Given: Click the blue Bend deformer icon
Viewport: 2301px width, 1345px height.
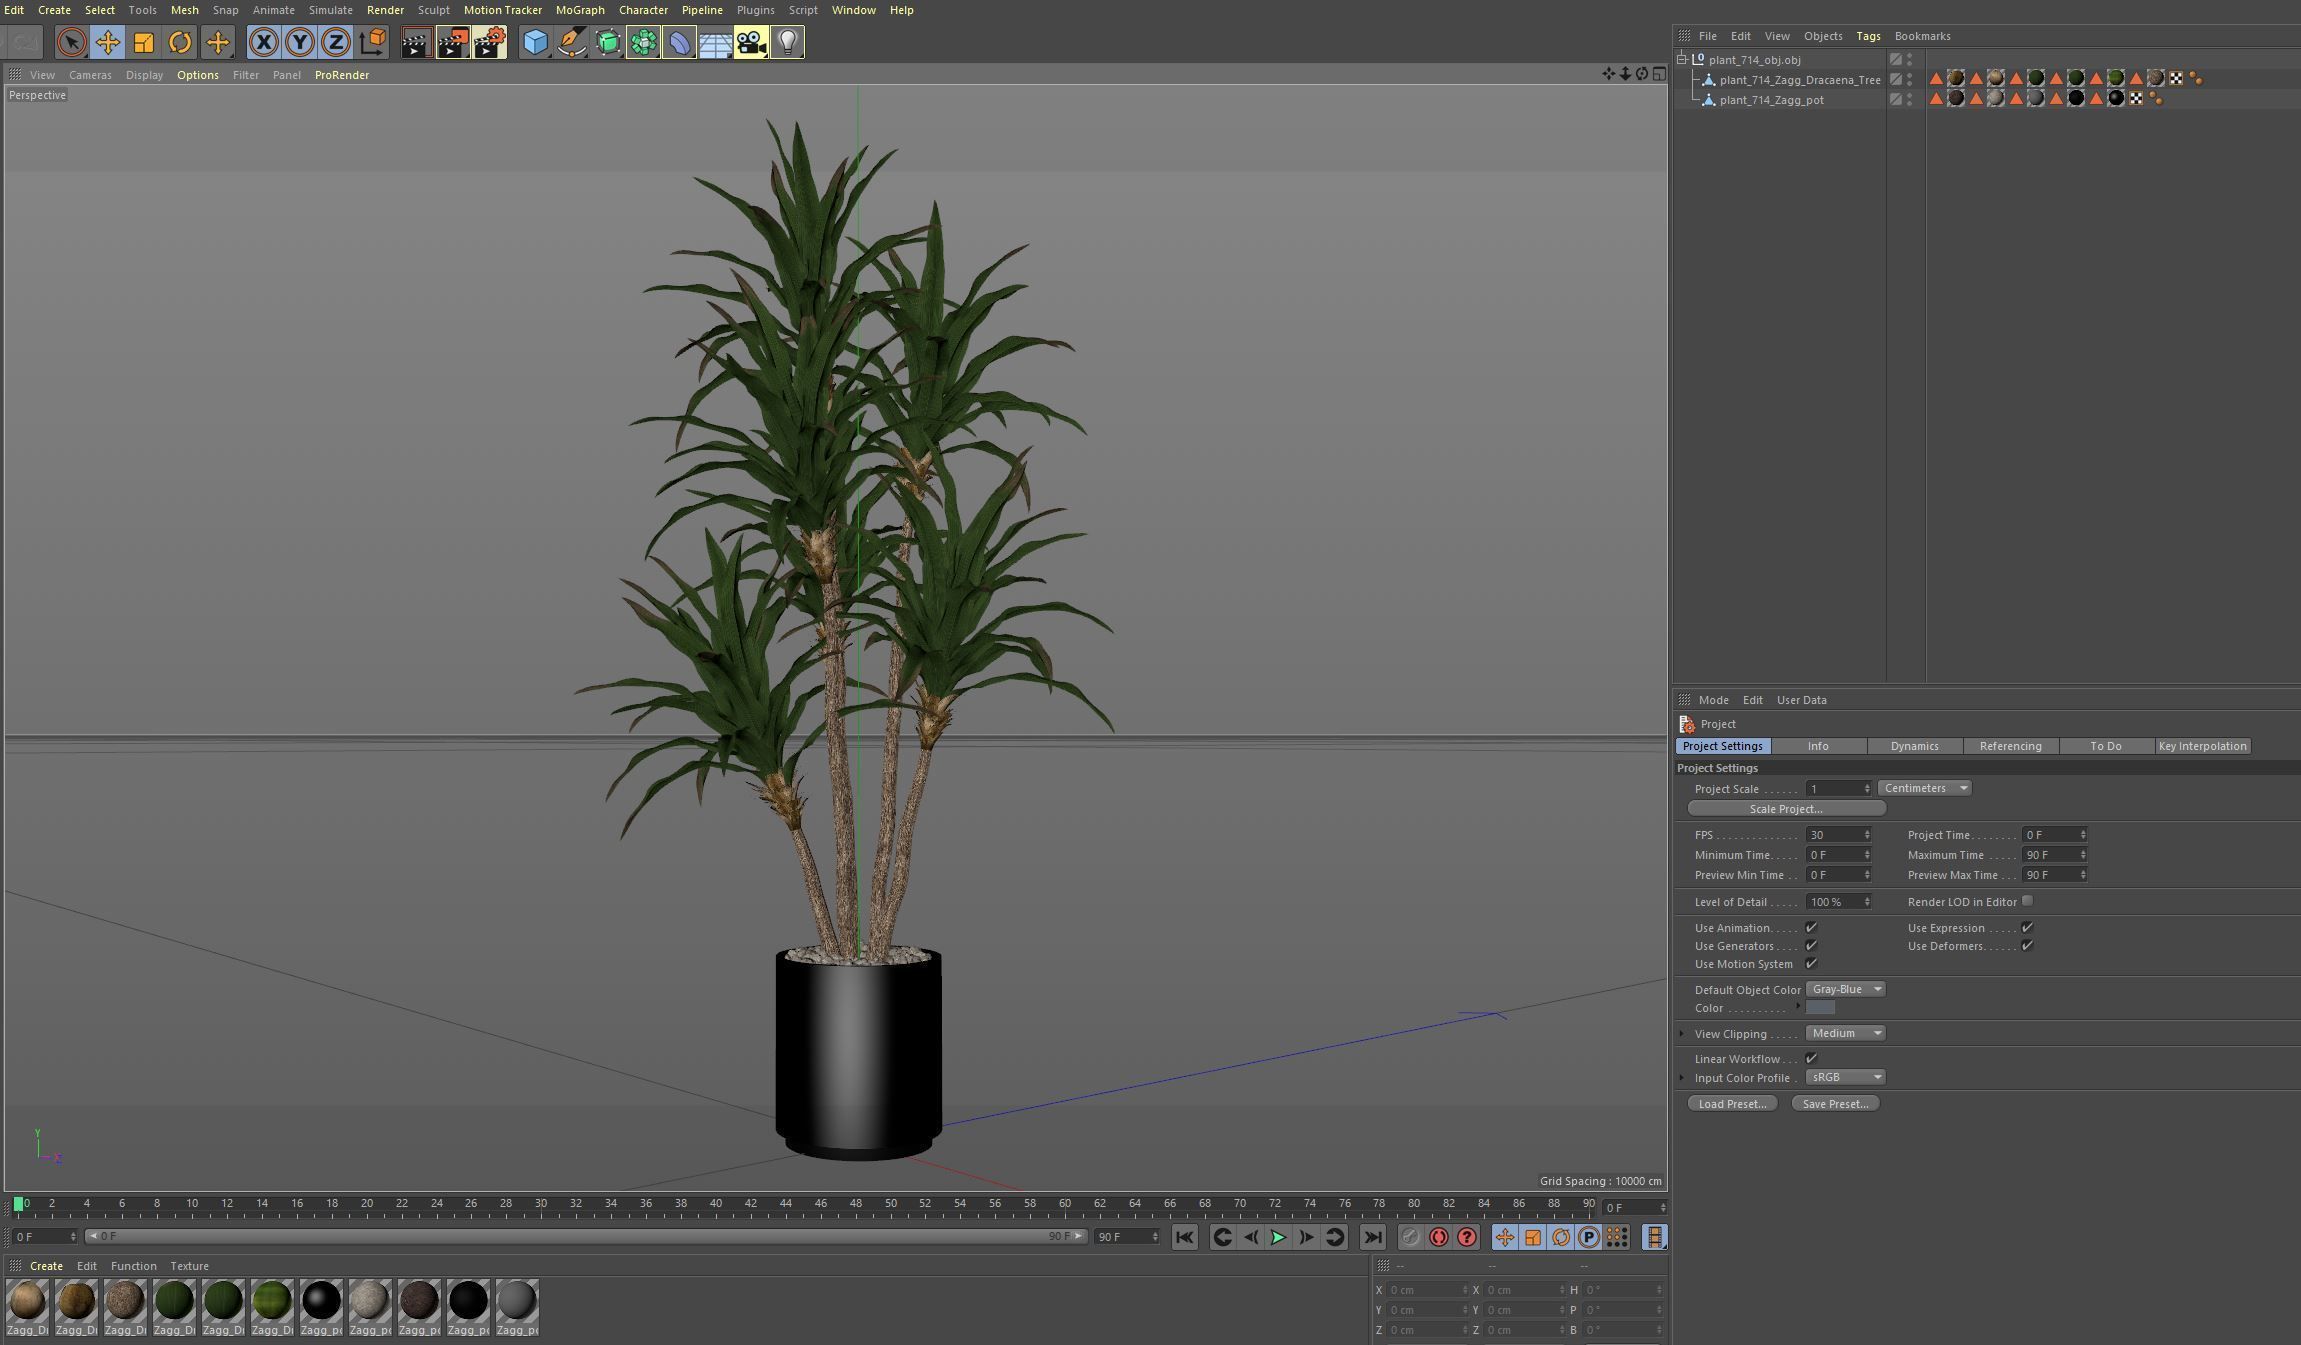Looking at the screenshot, I should click(679, 42).
